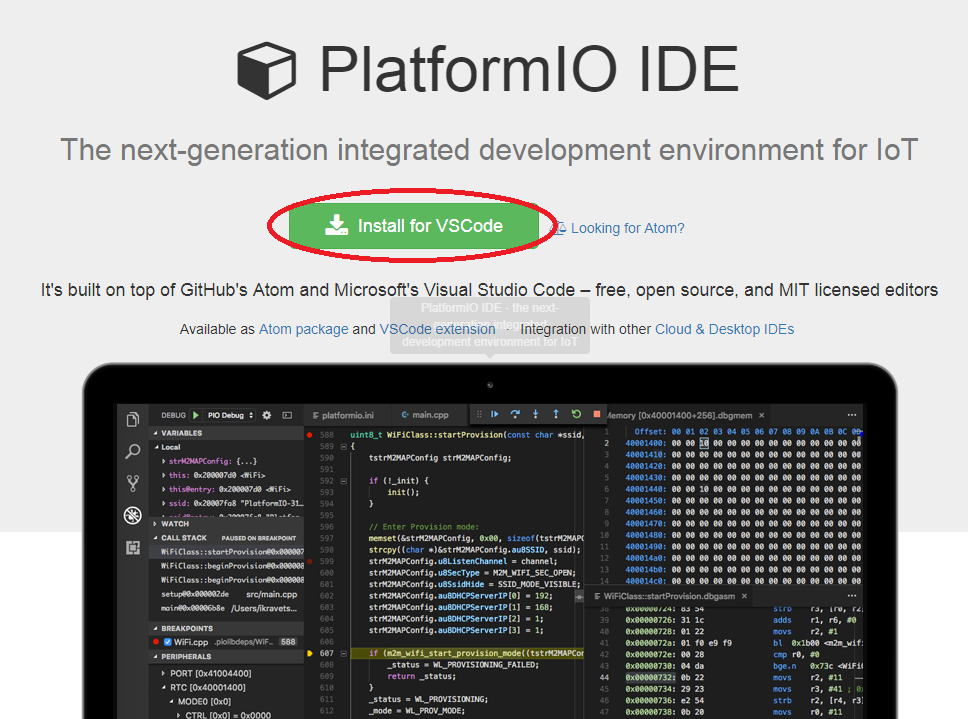Collapse the code fold at line 589
The width and height of the screenshot is (968, 719).
point(344,446)
